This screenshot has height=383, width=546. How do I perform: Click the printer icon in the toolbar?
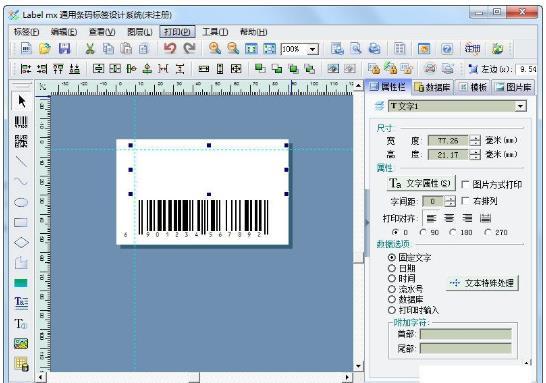375,49
